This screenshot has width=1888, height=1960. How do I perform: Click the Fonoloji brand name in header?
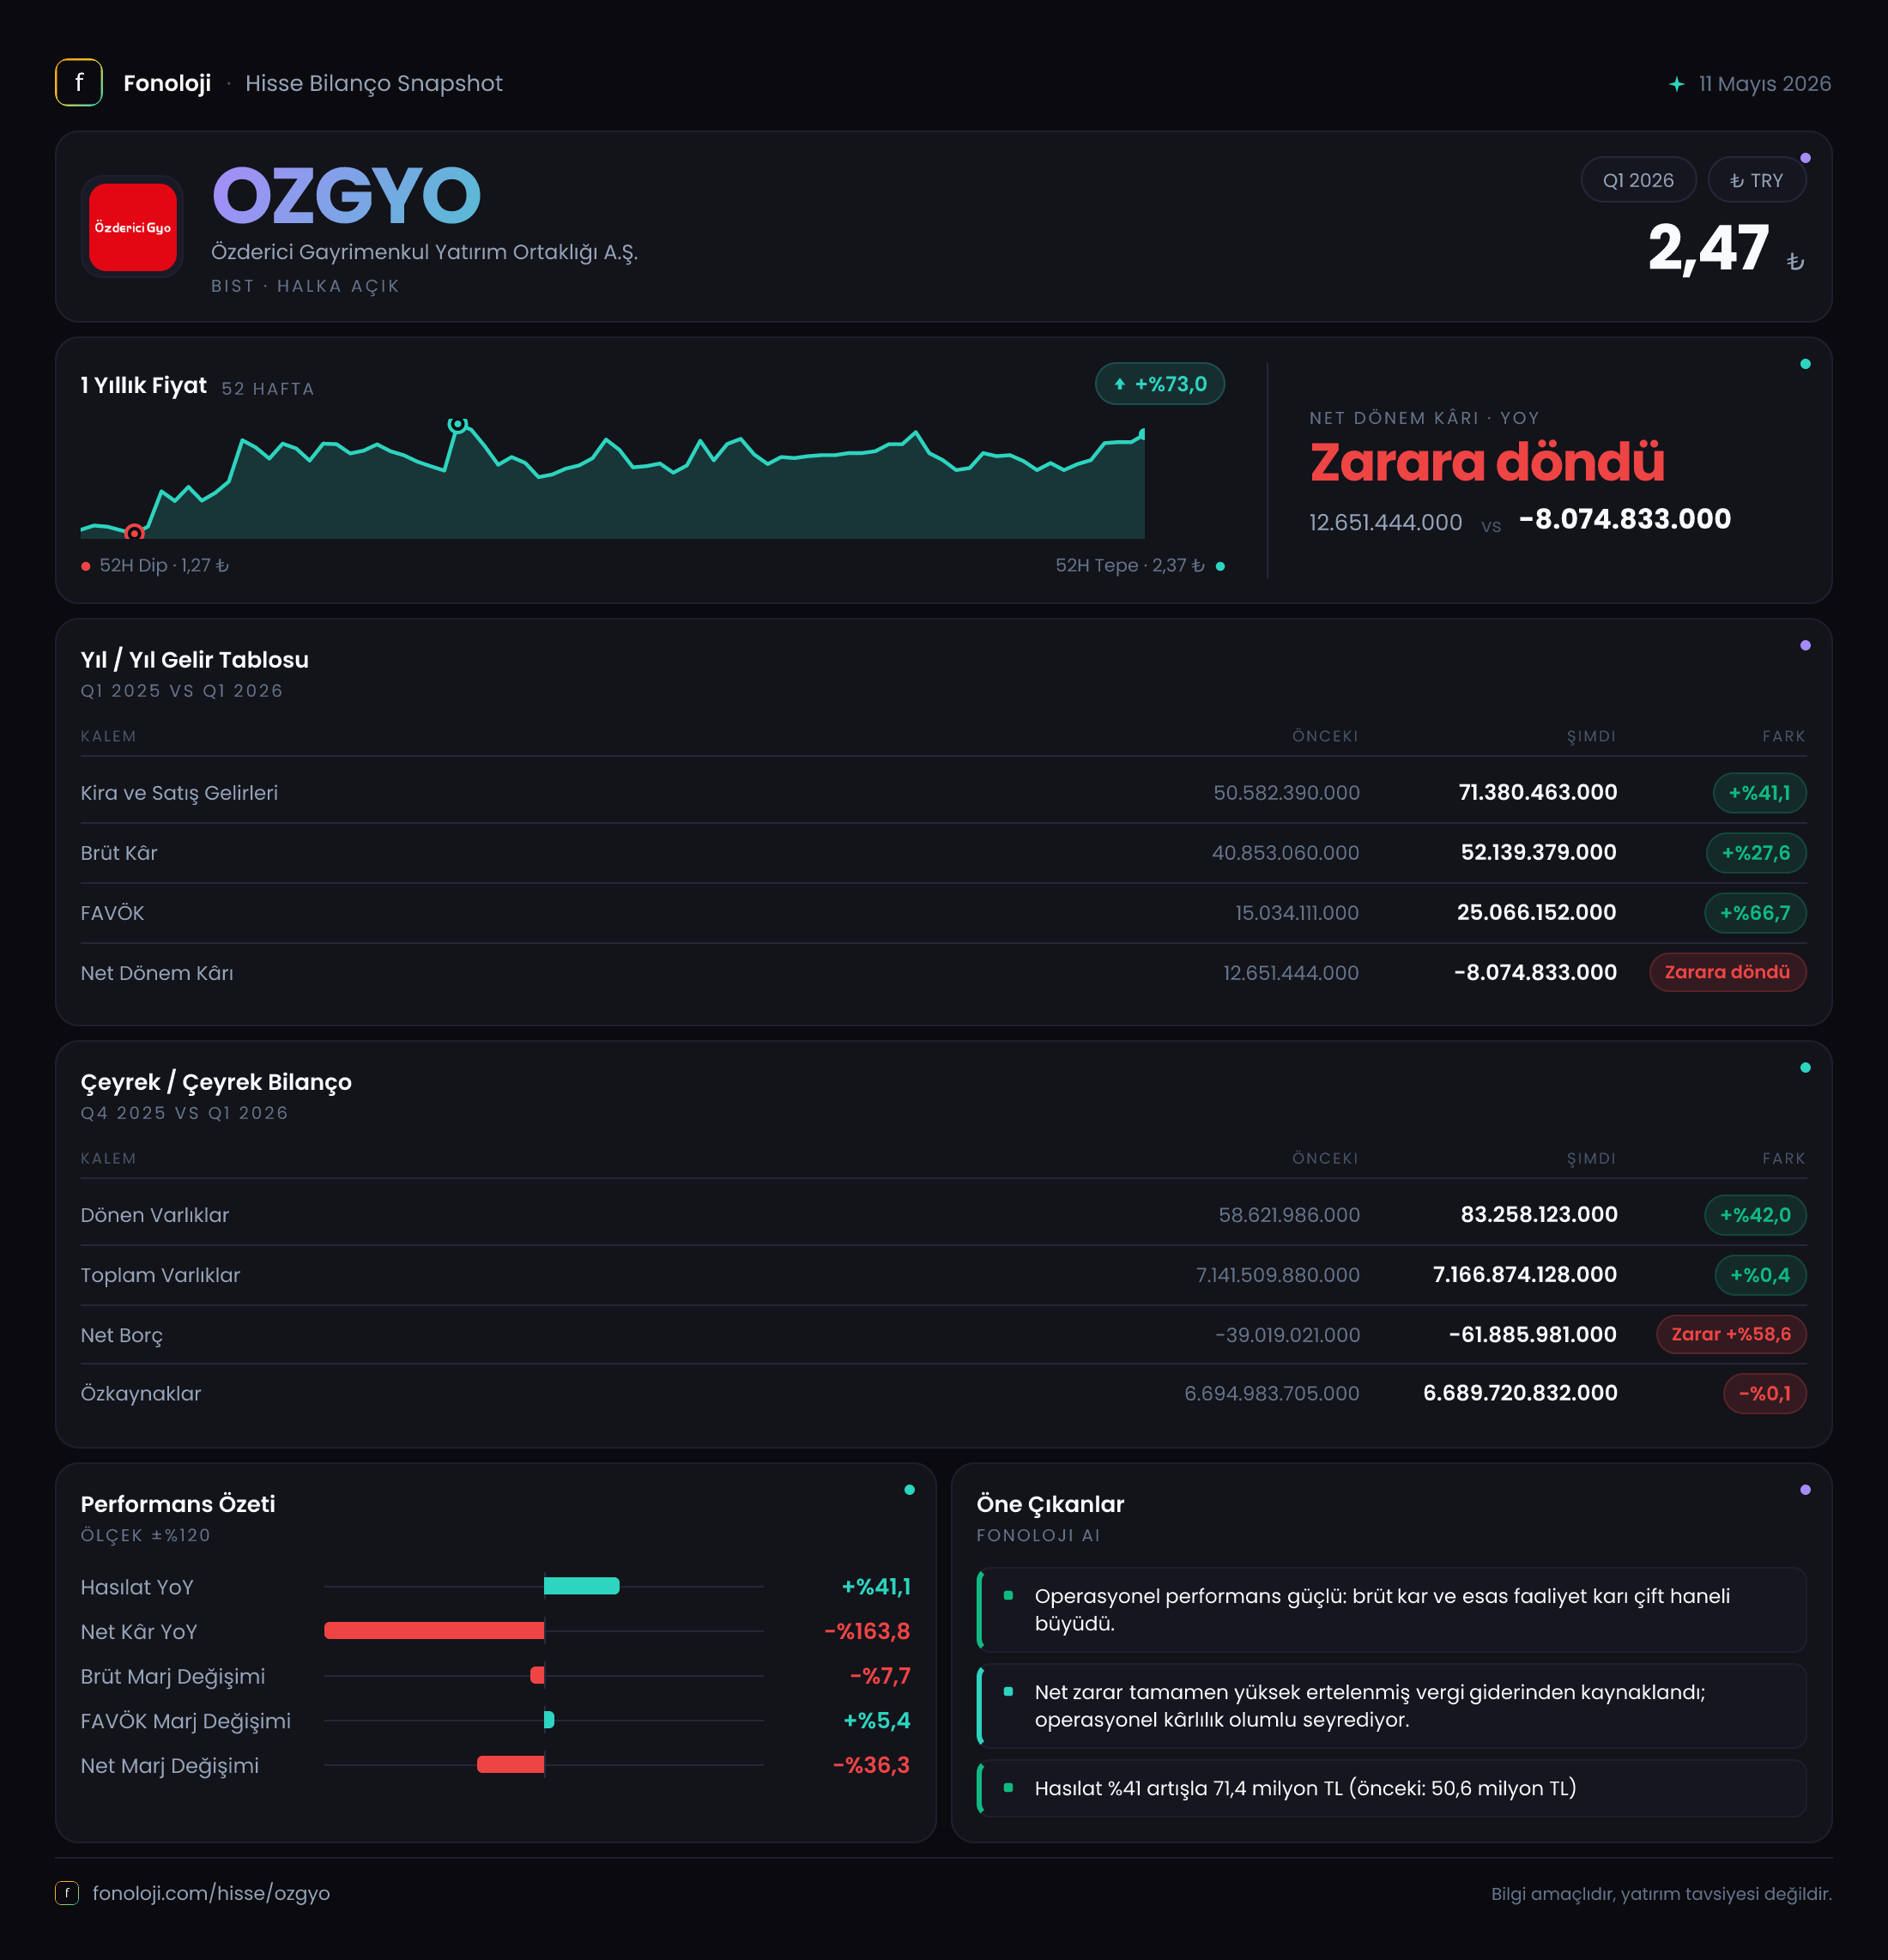(x=167, y=83)
